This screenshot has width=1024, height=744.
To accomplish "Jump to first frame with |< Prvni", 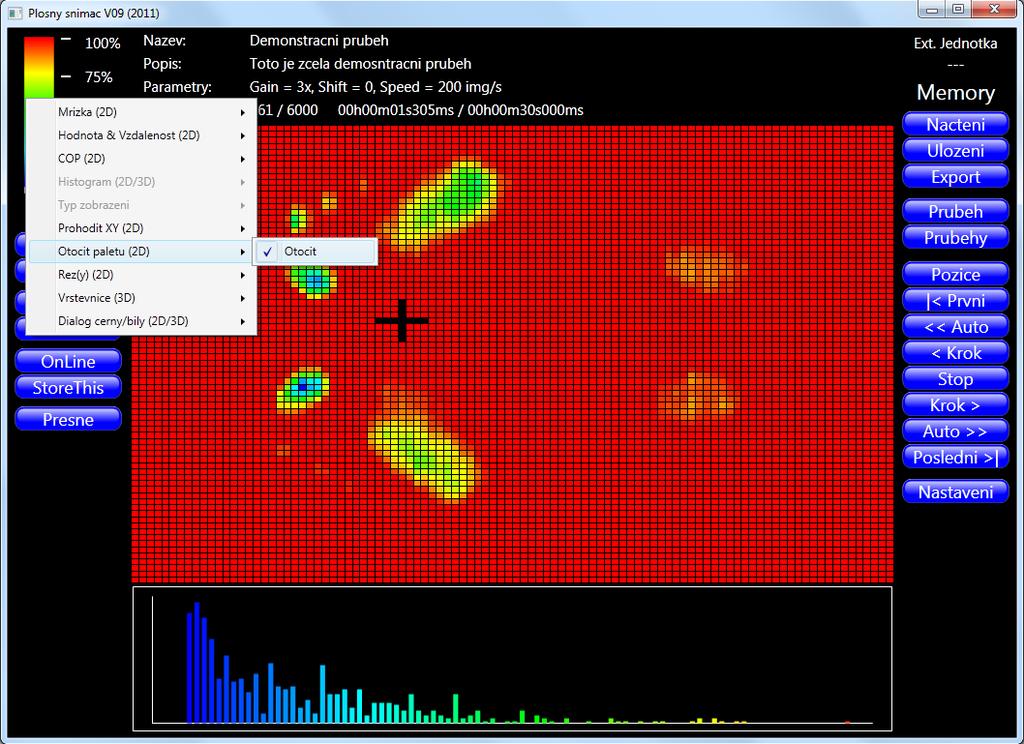I will click(955, 300).
